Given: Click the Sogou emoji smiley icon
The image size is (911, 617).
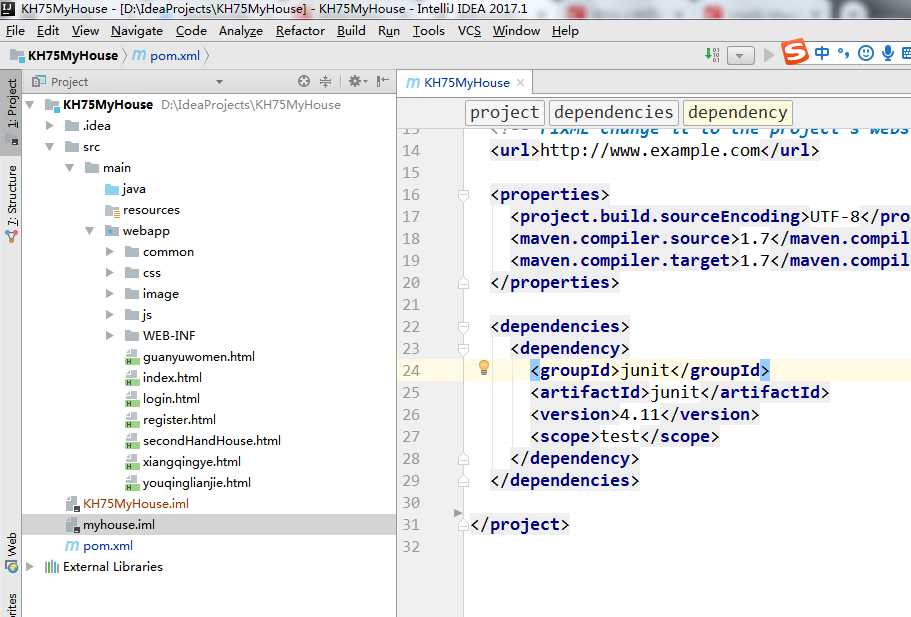Looking at the screenshot, I should pyautogui.click(x=866, y=53).
